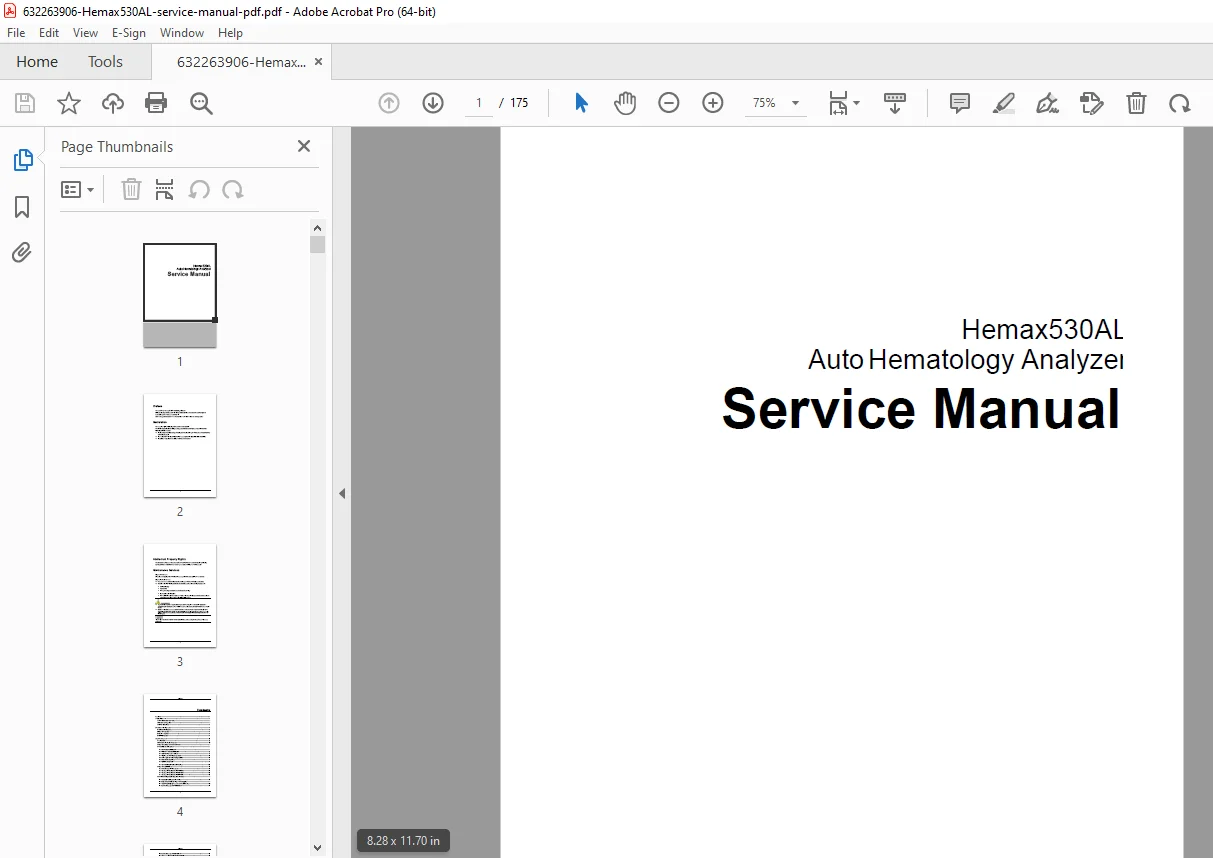Open the E-Sign menu
Screen dimensions: 1213x858
129,33
